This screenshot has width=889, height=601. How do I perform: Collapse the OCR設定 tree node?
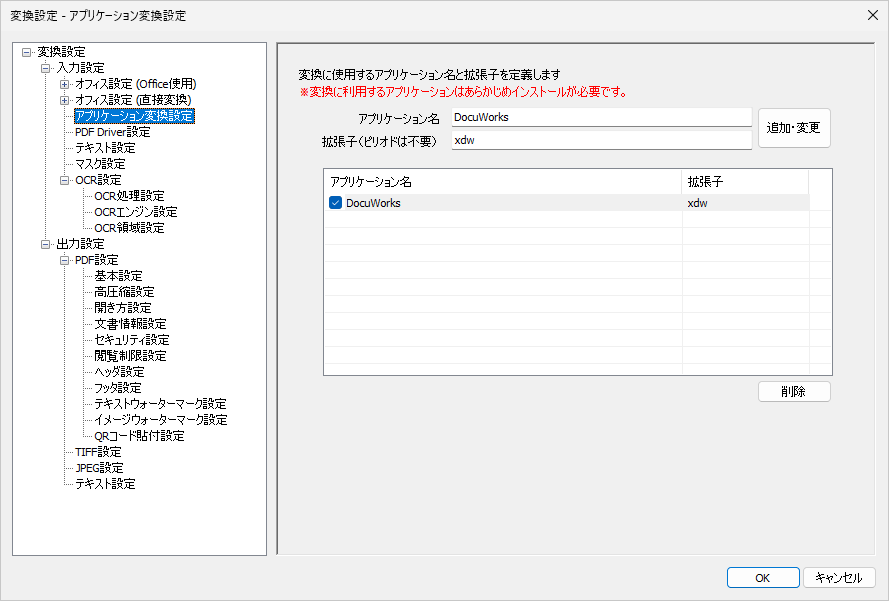(64, 180)
